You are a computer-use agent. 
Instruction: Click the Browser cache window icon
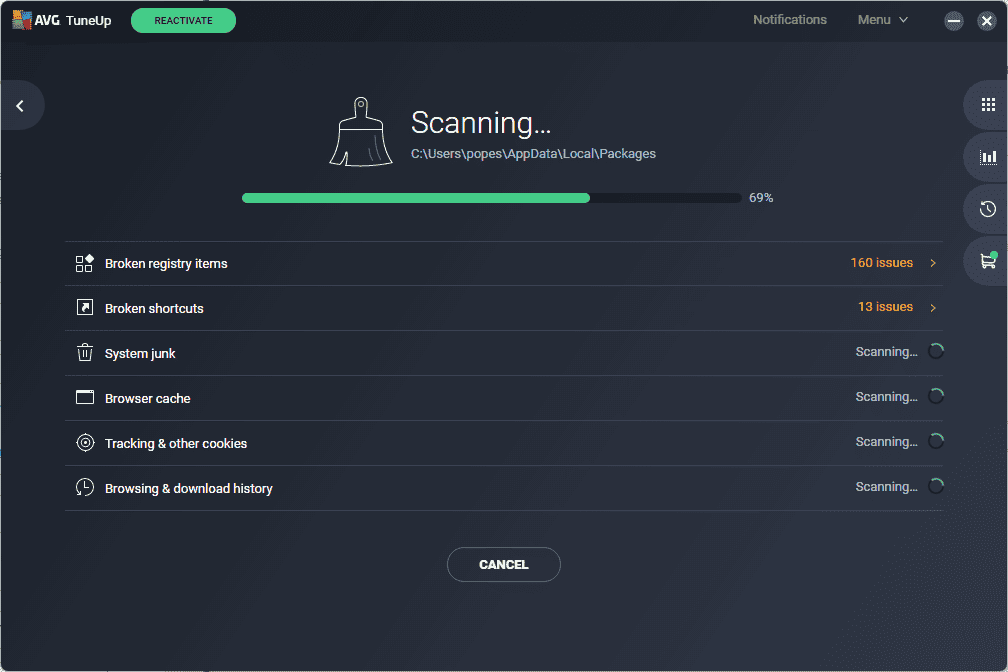[x=85, y=397]
